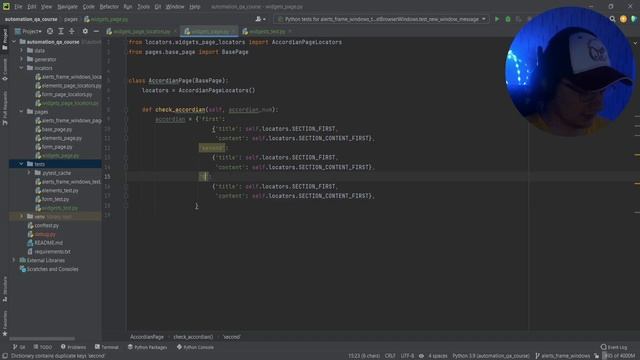The height and width of the screenshot is (360, 640).
Task: Open the Git menu
Action: (158, 7)
